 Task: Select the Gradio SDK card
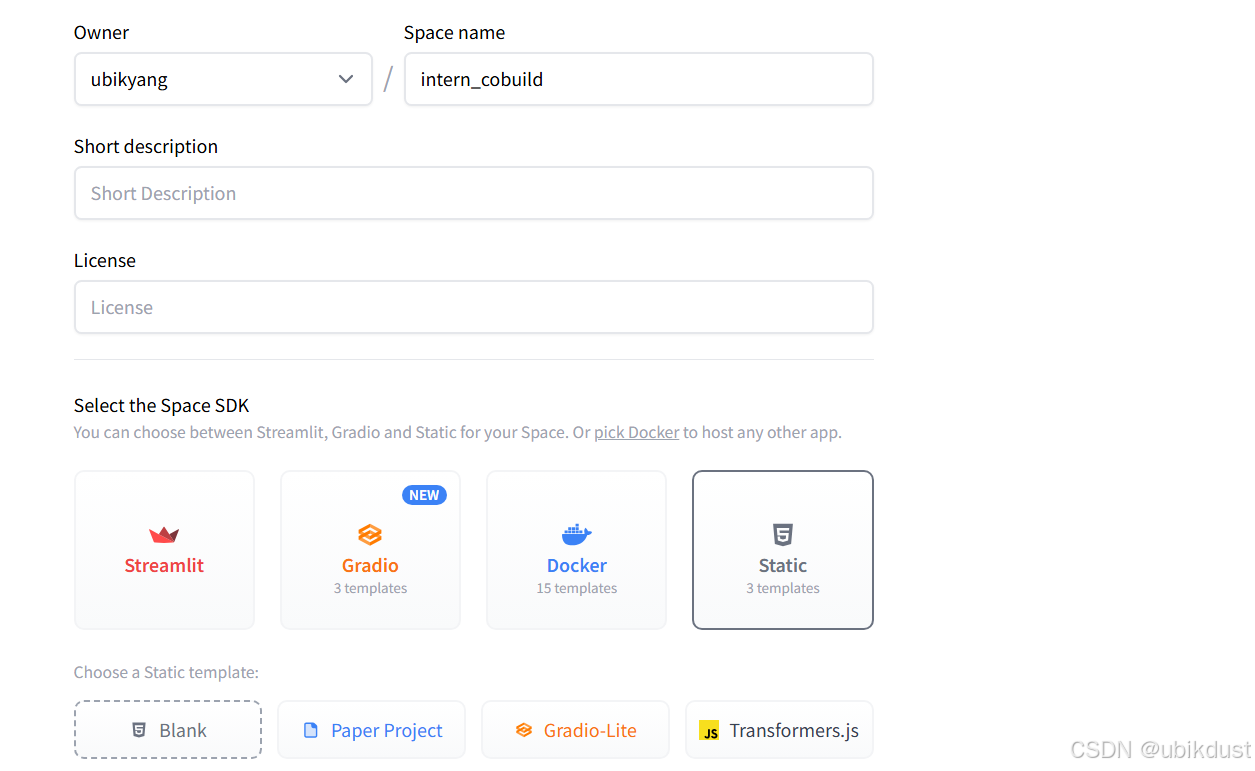(x=370, y=550)
